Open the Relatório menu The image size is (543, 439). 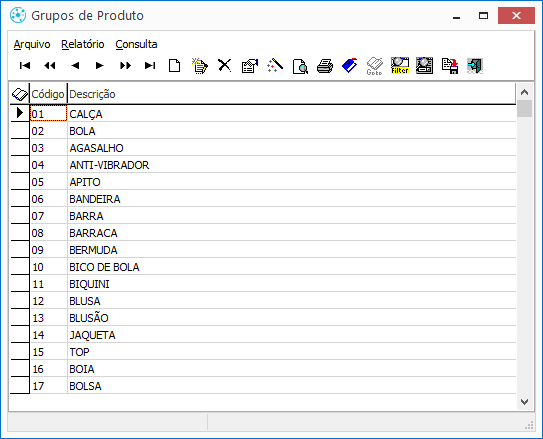83,44
